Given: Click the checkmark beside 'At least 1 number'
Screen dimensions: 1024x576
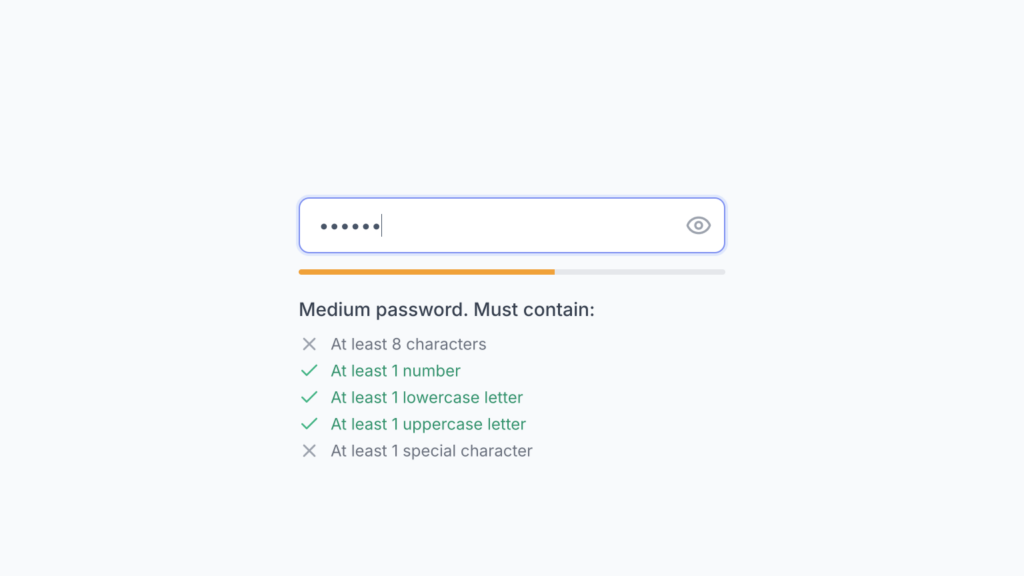Looking at the screenshot, I should click(310, 371).
